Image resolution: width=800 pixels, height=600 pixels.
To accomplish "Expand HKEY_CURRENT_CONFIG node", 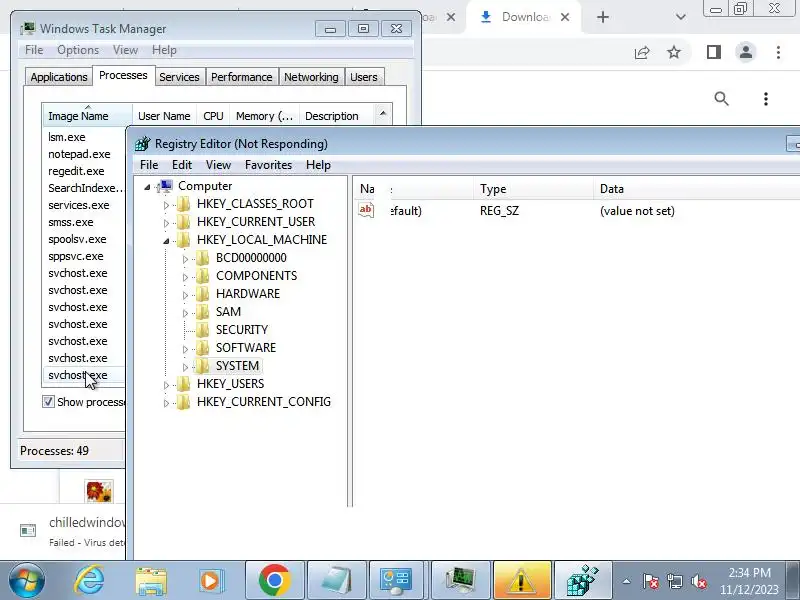I will tap(166, 403).
